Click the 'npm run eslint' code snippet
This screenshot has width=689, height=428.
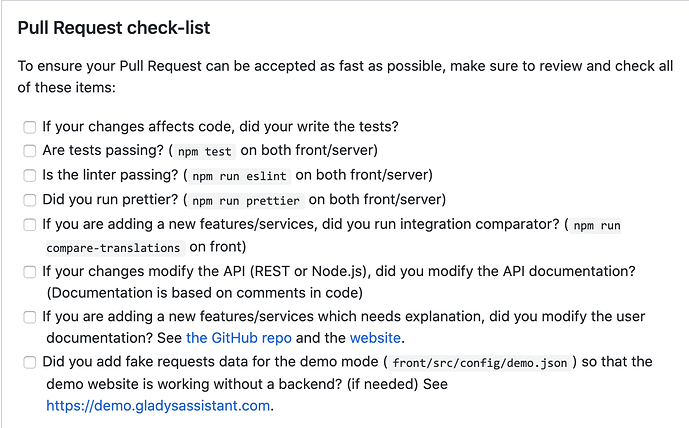click(239, 176)
